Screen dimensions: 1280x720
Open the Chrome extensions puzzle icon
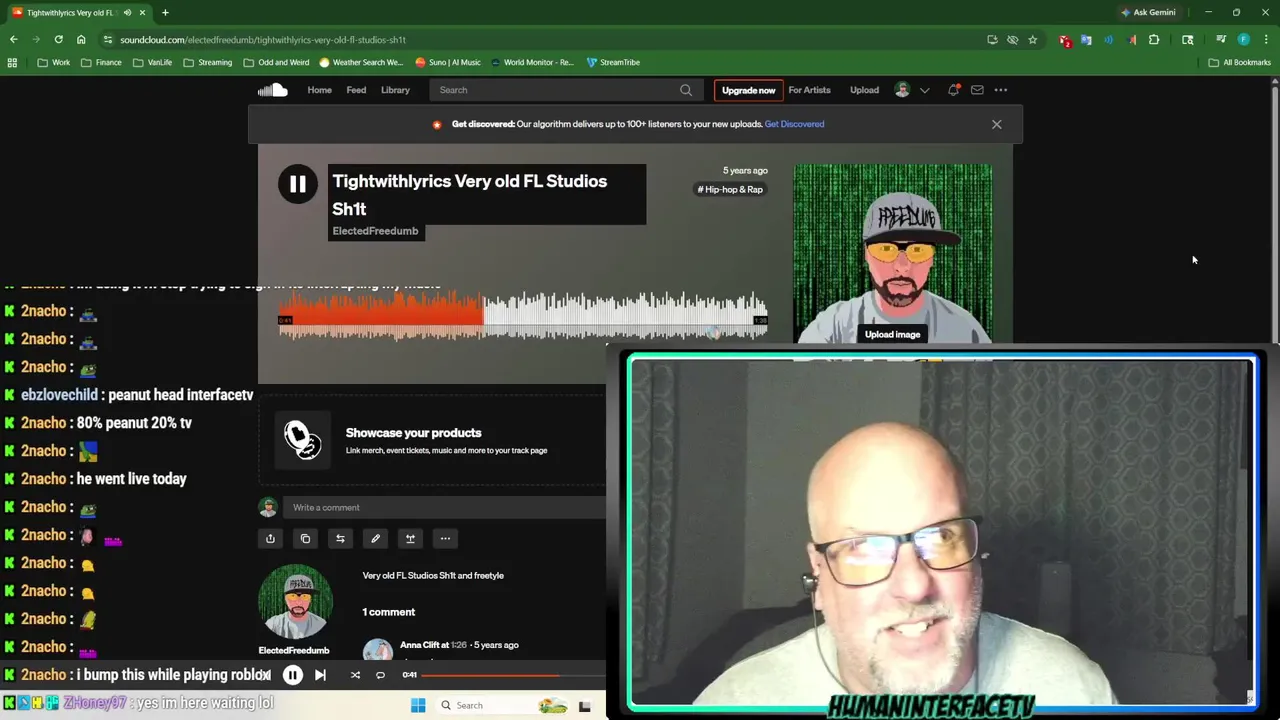pyautogui.click(x=1154, y=40)
